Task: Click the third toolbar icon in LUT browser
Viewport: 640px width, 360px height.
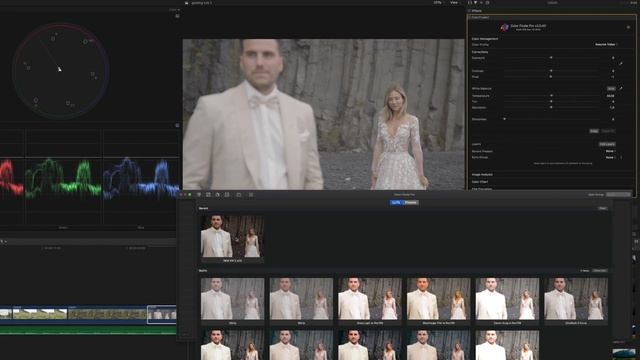Action: click(218, 195)
